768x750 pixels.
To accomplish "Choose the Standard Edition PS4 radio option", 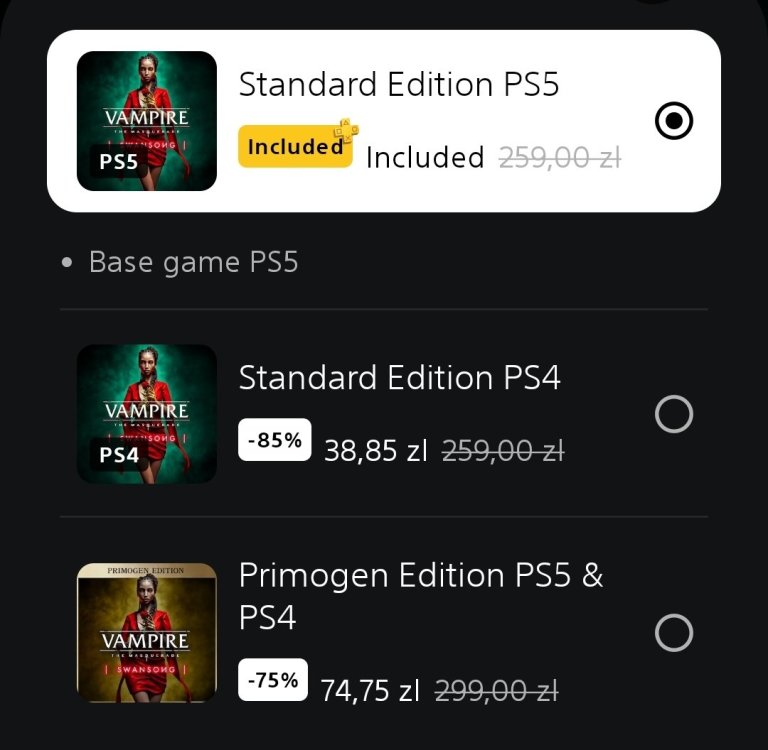I will coord(673,413).
